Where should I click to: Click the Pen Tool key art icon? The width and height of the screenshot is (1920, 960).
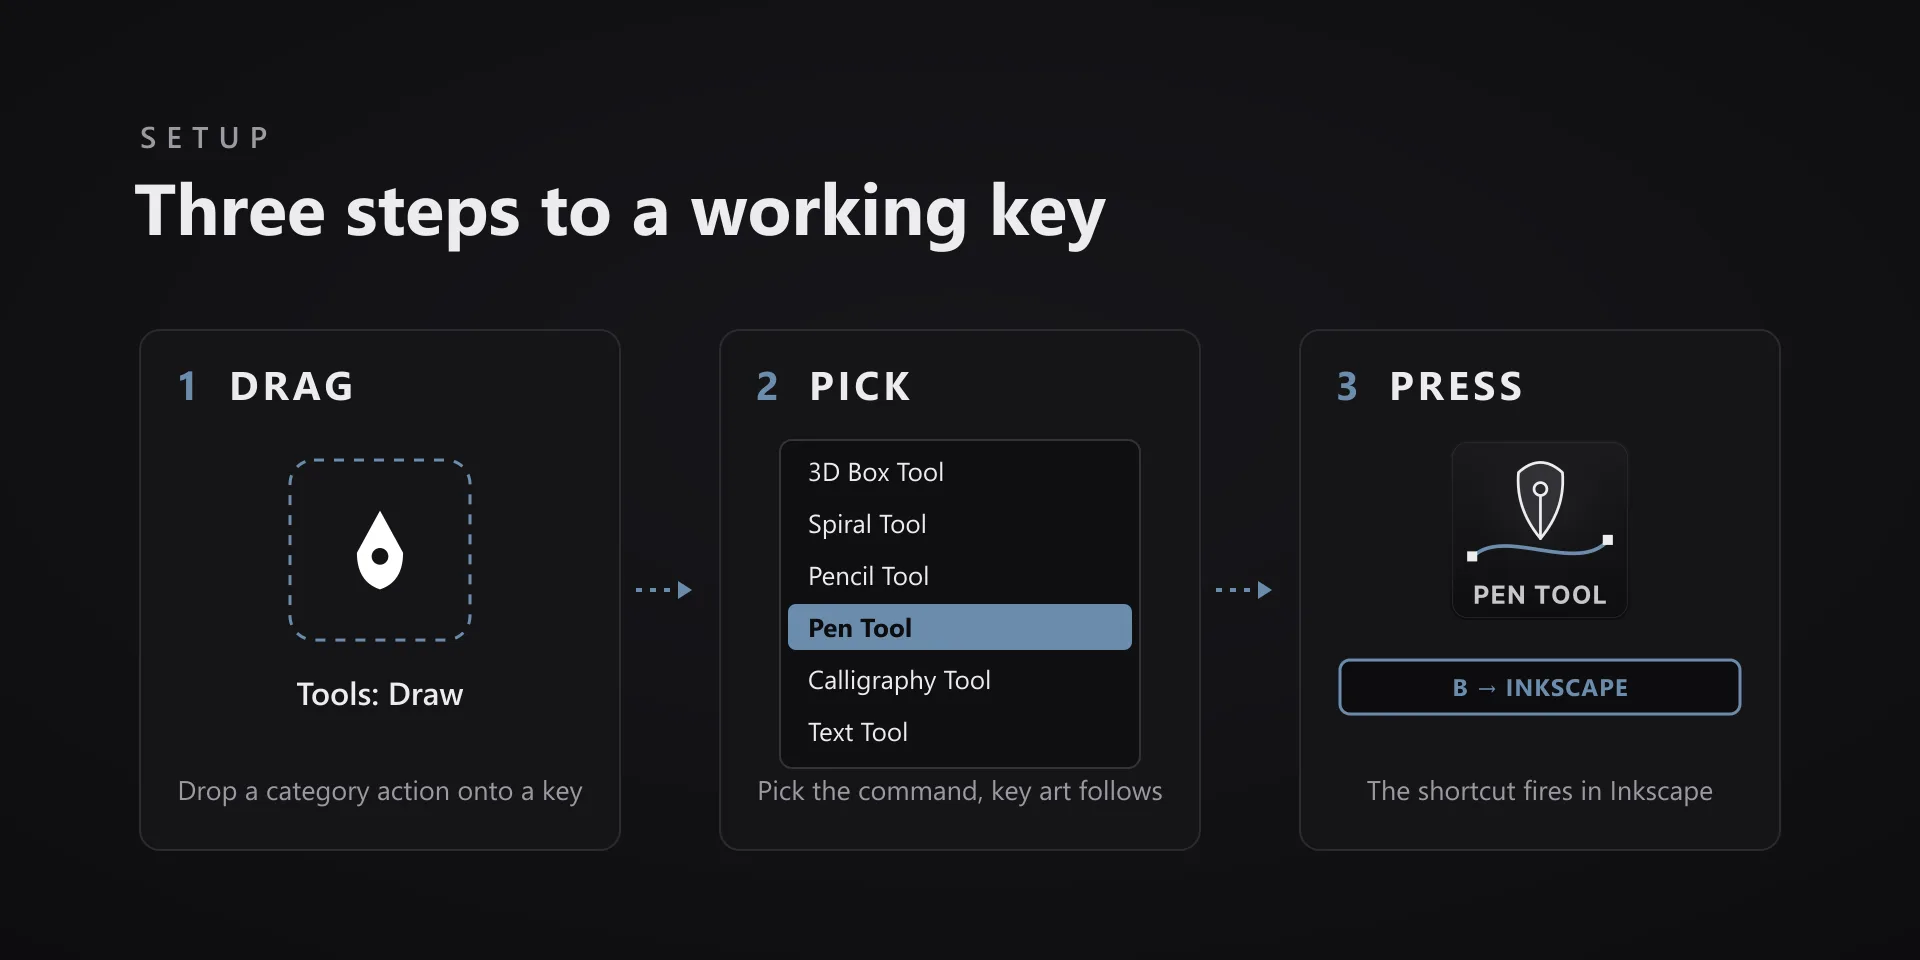[1540, 511]
